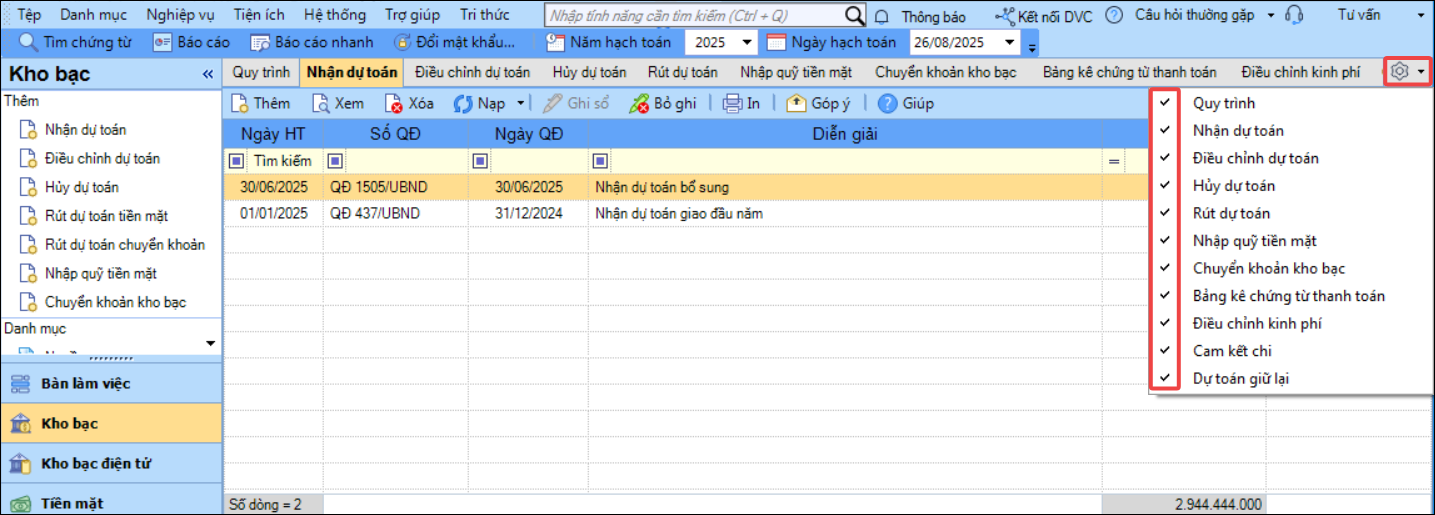This screenshot has height=515, width=1435.
Task: Uncheck Chuyển khoản kho bạc in tab list
Action: [x=1164, y=268]
